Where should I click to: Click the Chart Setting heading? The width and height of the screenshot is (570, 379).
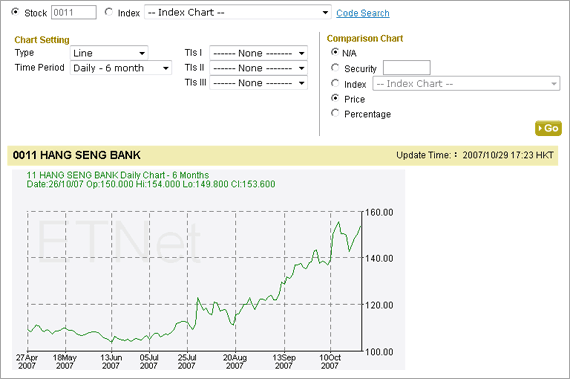[42, 40]
